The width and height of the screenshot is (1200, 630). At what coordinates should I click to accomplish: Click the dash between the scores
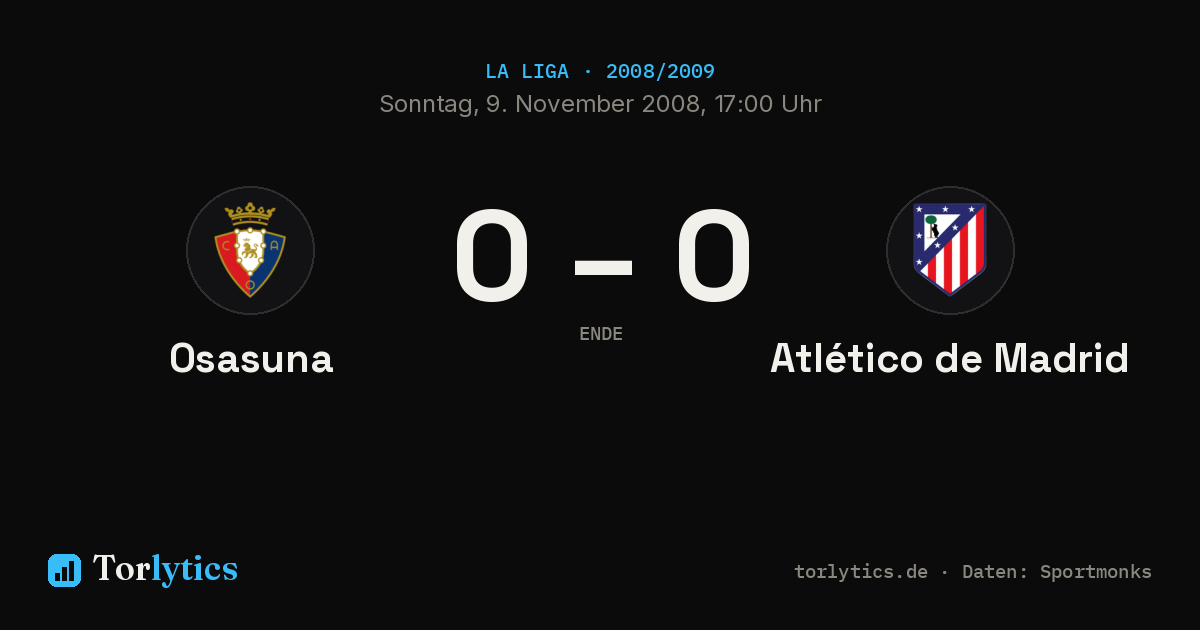[603, 267]
